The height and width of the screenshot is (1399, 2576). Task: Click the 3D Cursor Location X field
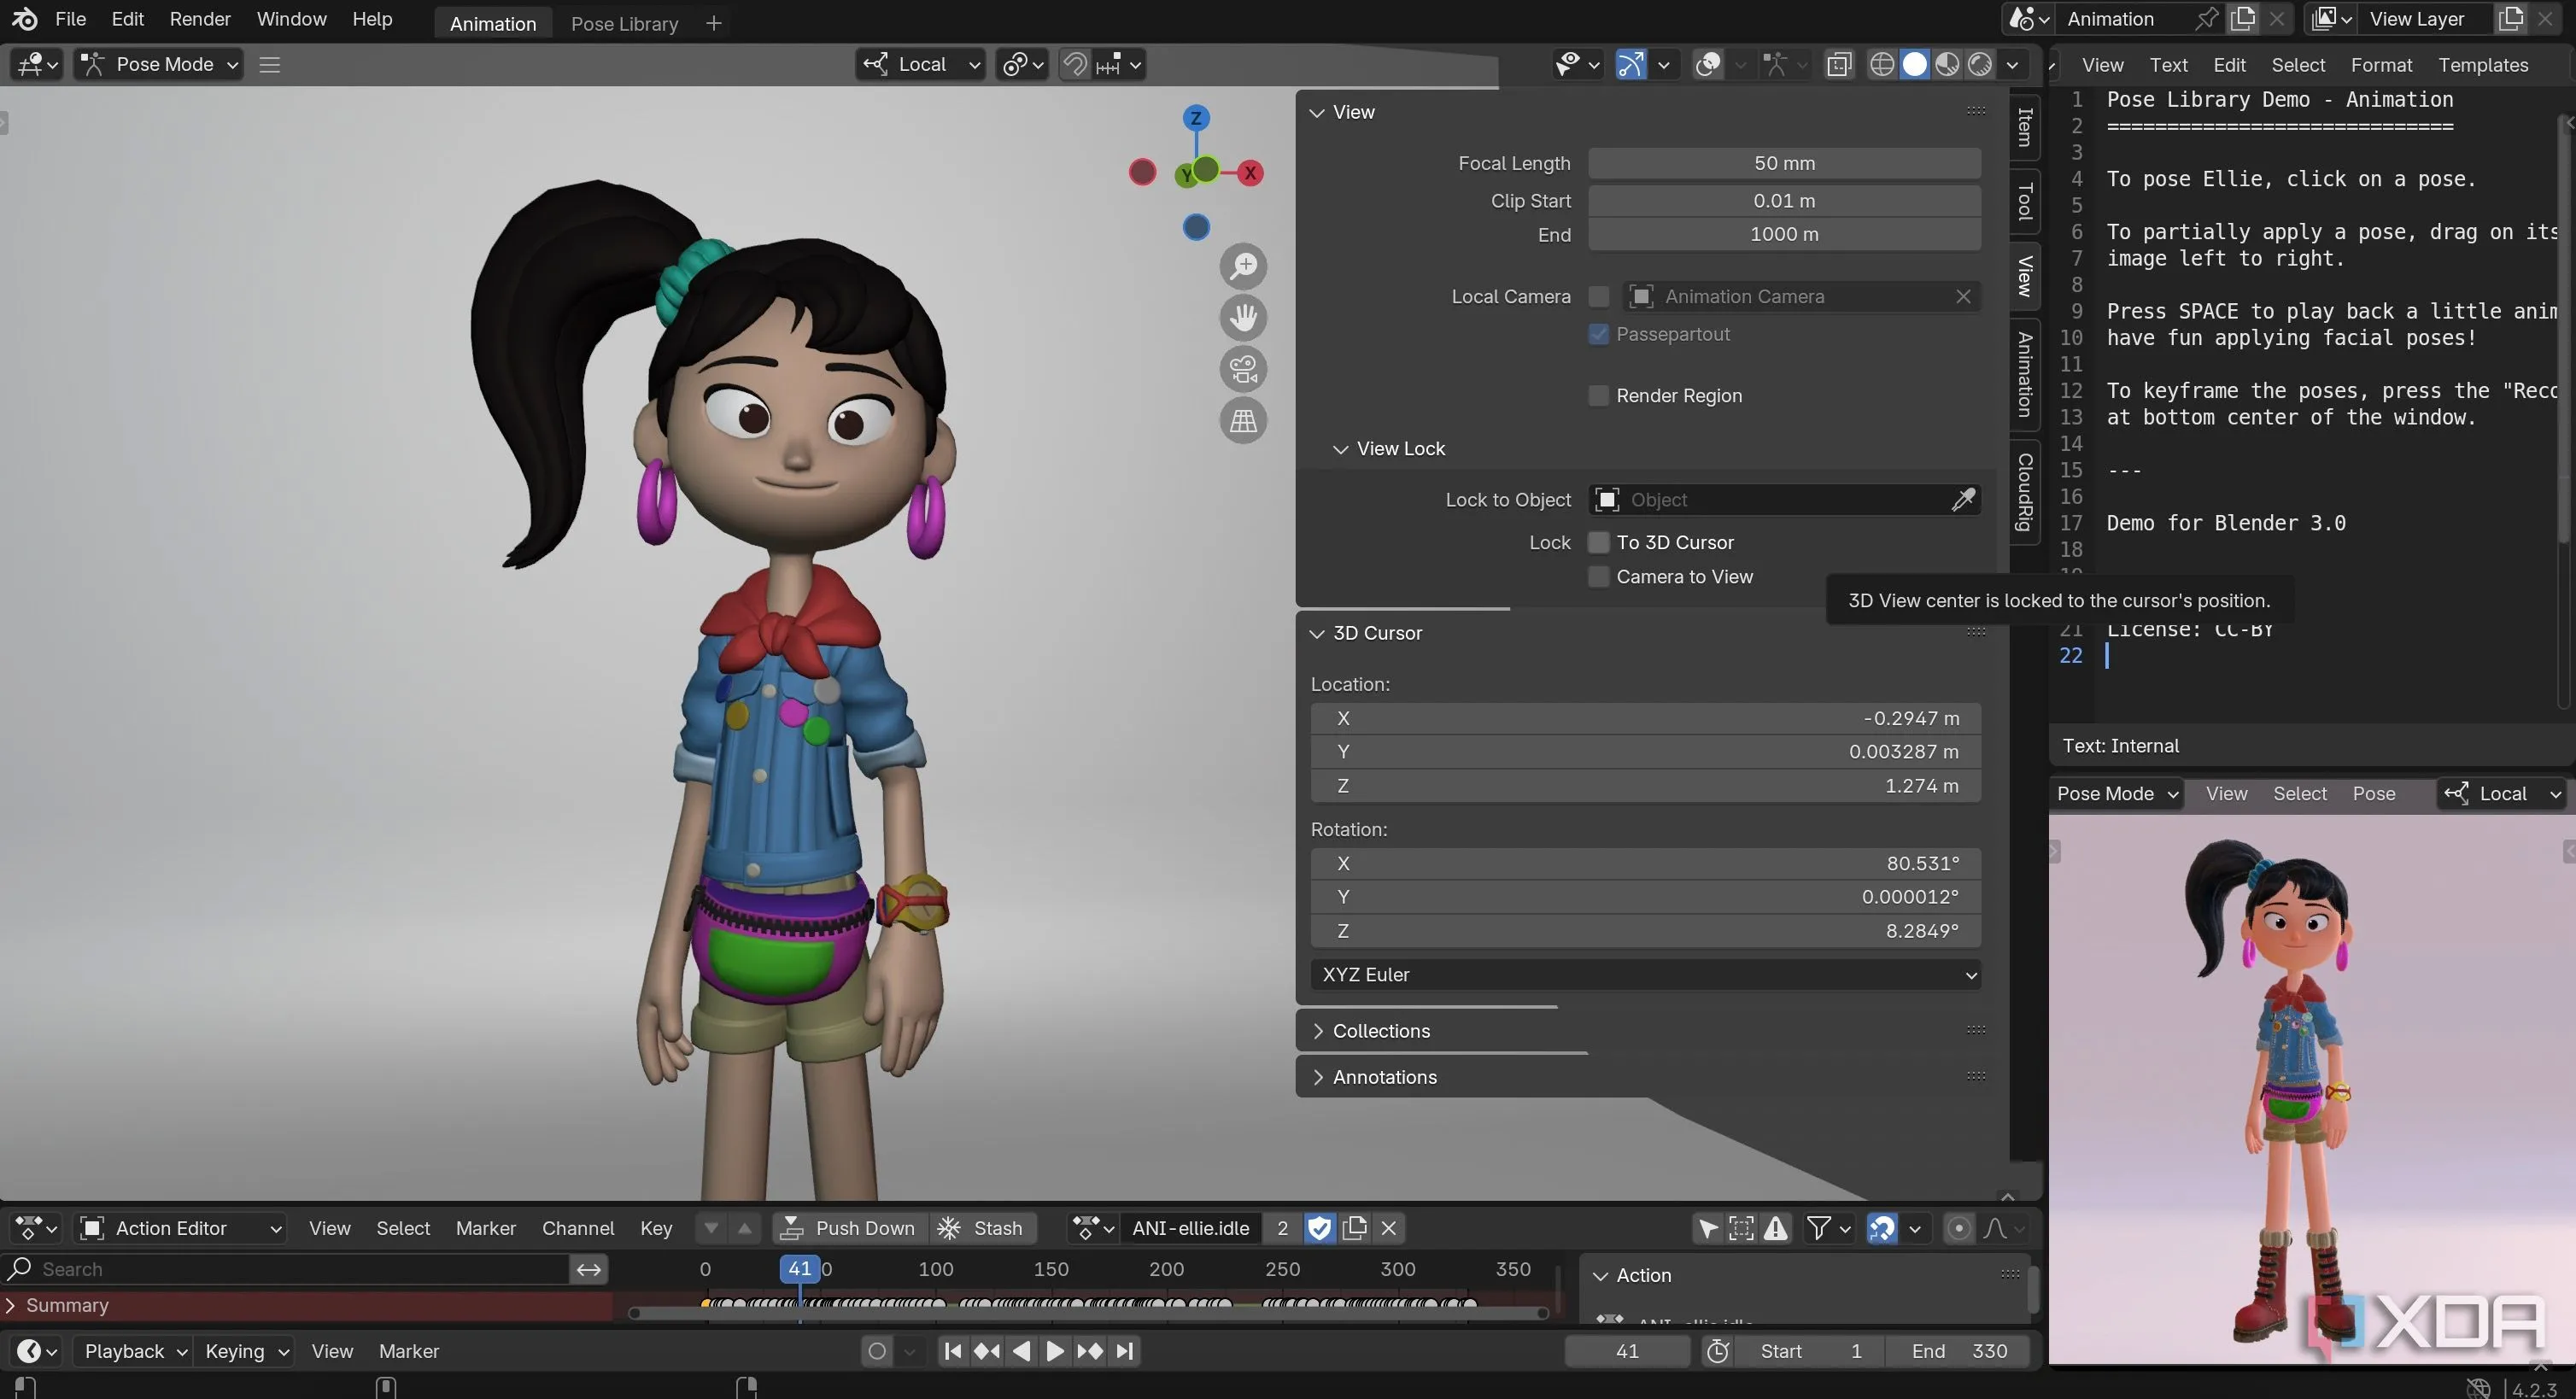1645,719
